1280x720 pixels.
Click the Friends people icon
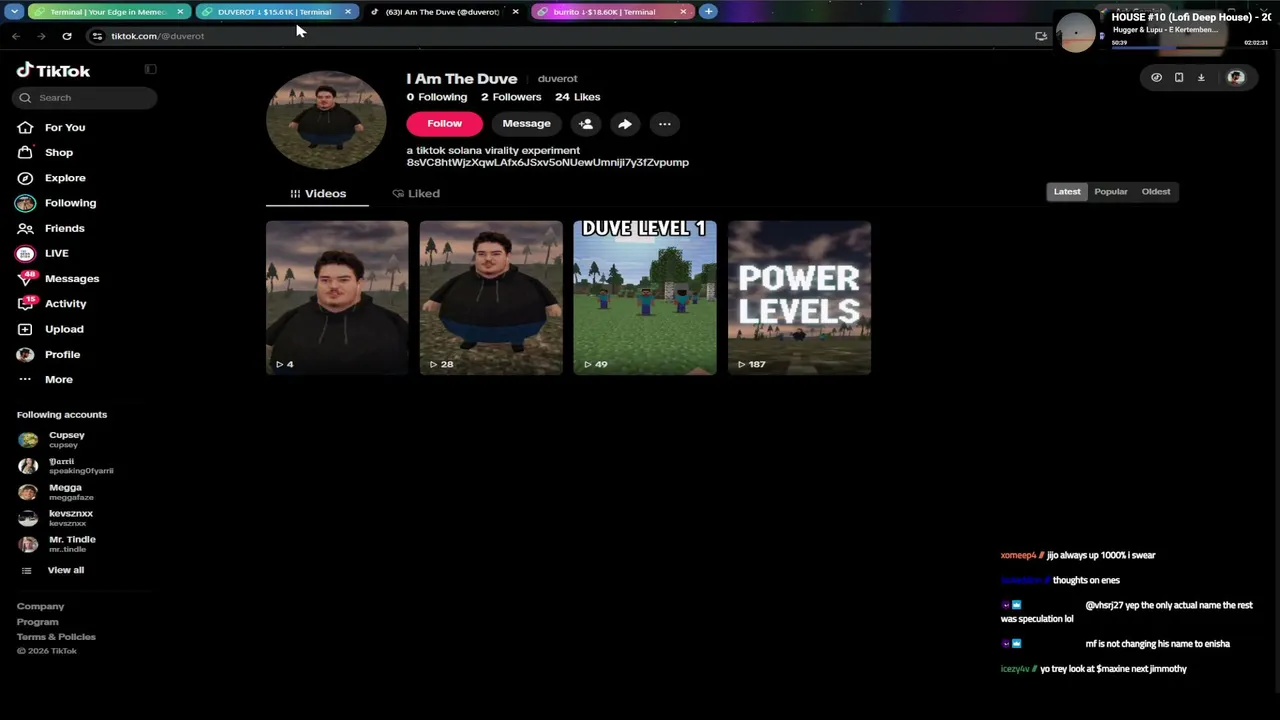tap(25, 228)
